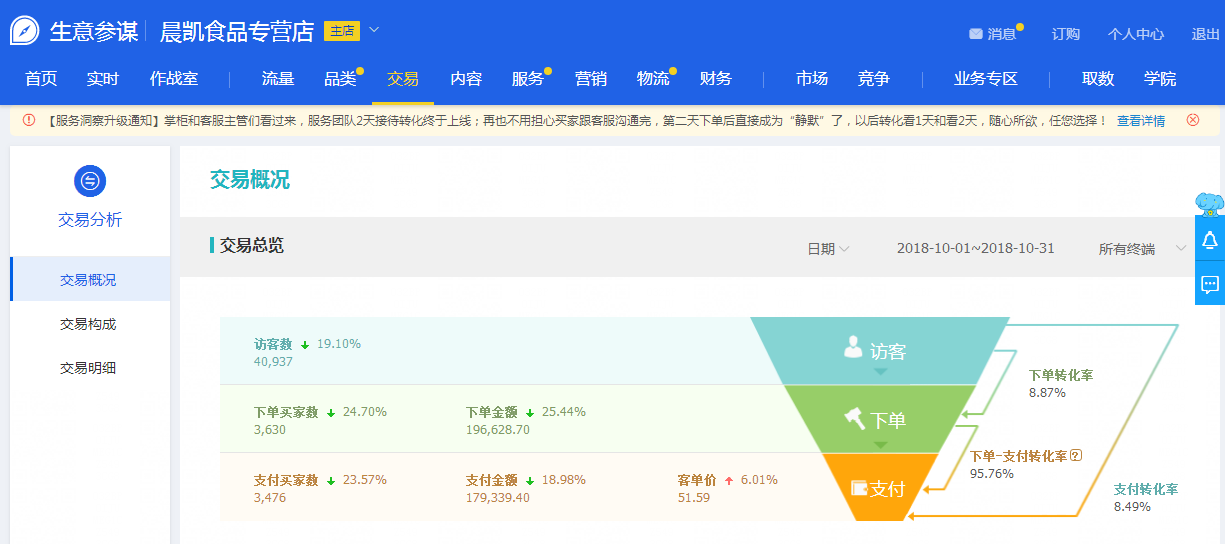Switch to the 流量 tab
This screenshot has width=1225, height=544.
(x=278, y=78)
